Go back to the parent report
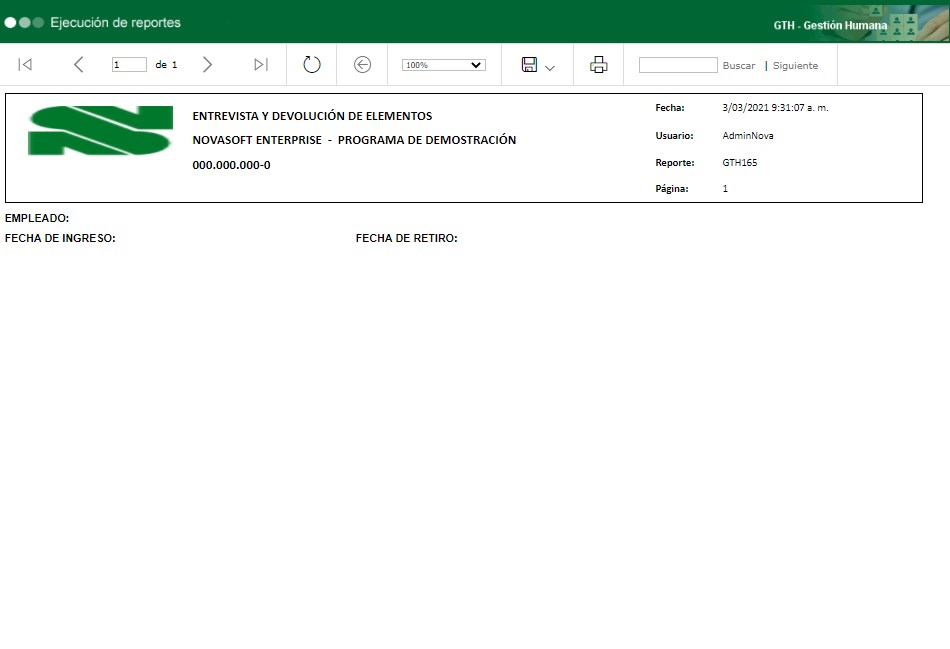The height and width of the screenshot is (649, 950). click(x=361, y=64)
